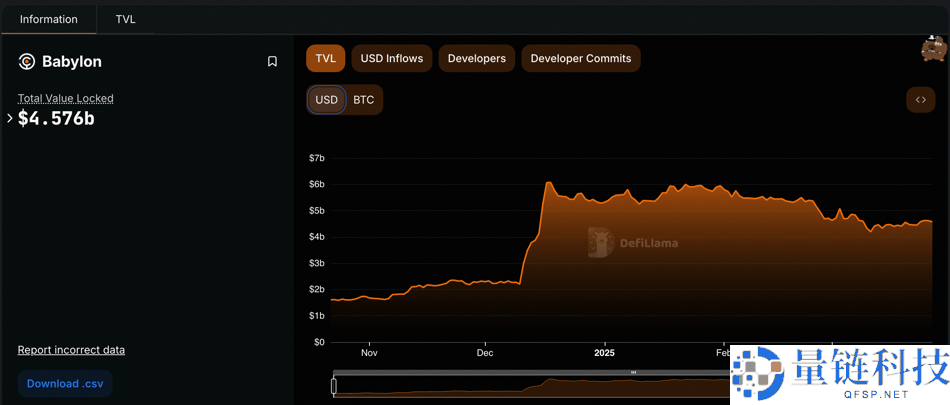Switch to the Information tab
Screen dimensions: 950x405
(x=49, y=19)
